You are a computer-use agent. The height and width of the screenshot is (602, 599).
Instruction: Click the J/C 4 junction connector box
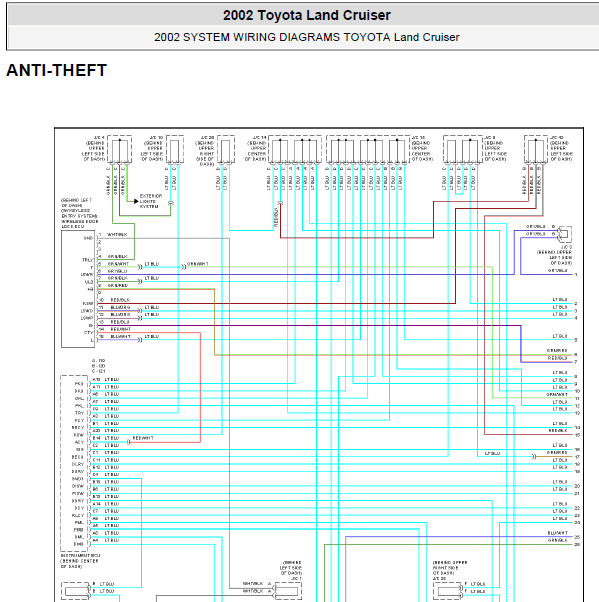click(119, 149)
